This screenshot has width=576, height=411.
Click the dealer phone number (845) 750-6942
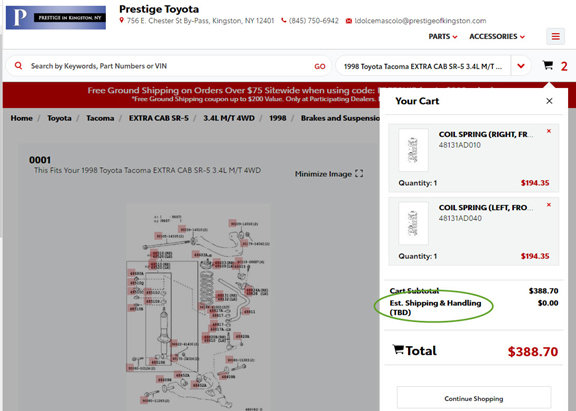[x=314, y=21]
